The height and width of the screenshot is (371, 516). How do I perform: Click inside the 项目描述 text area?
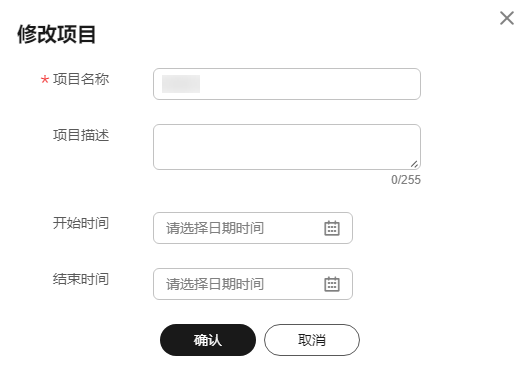tap(287, 147)
